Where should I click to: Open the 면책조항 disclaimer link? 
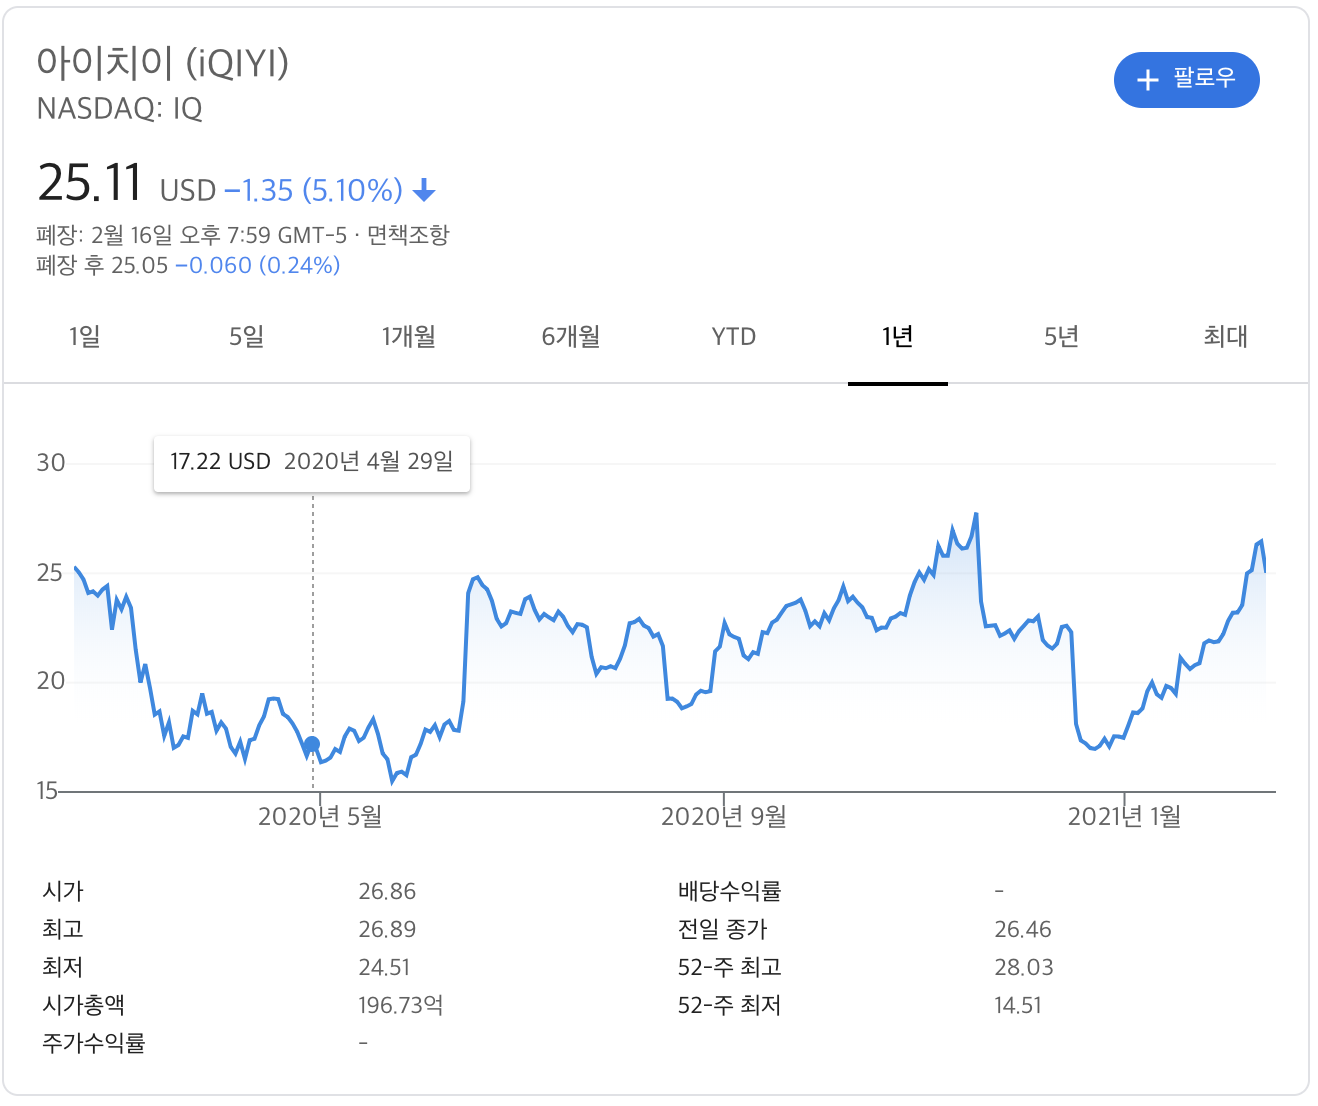pos(408,235)
